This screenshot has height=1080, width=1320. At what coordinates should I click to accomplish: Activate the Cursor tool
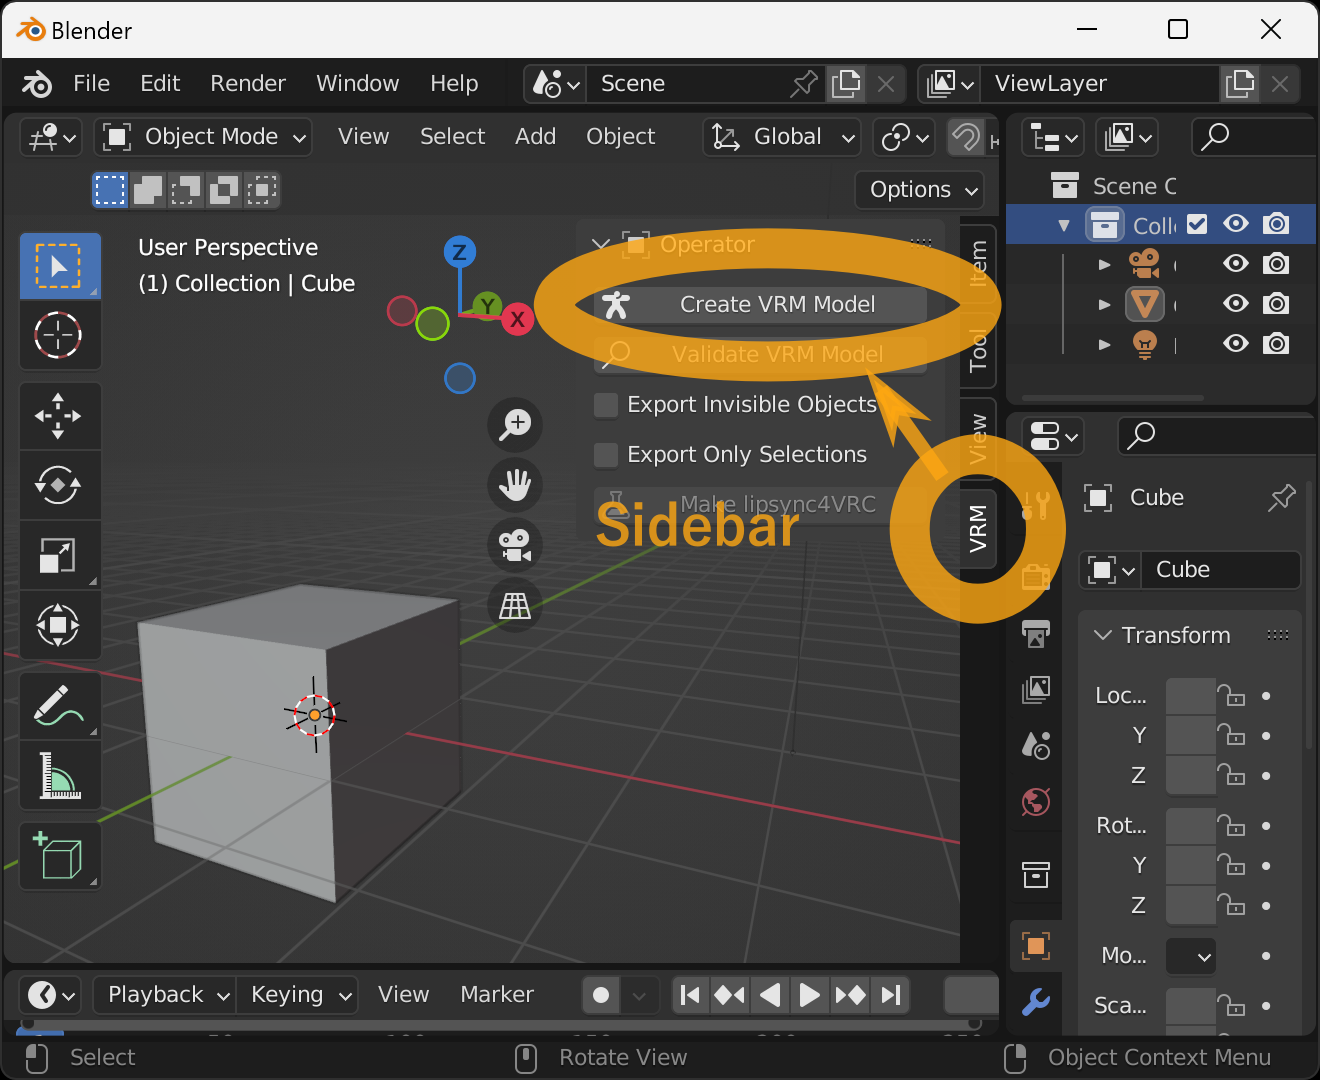(59, 335)
